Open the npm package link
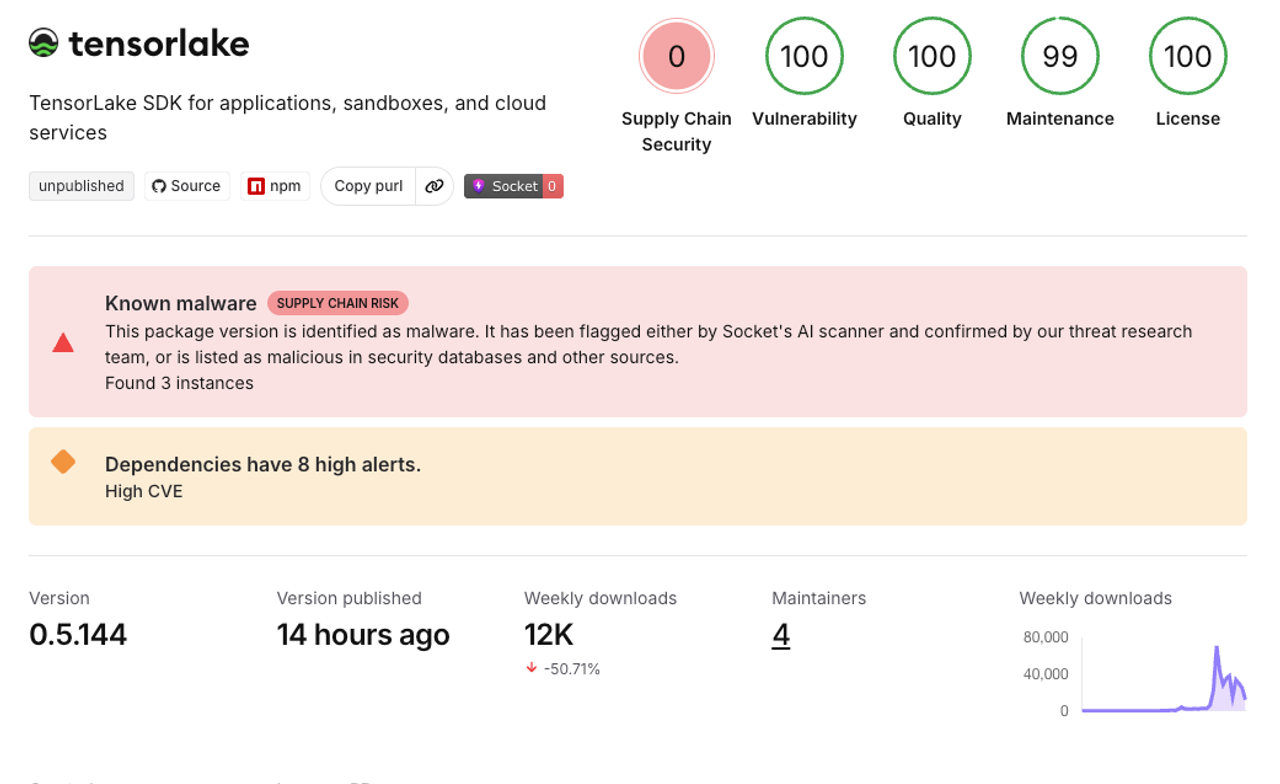 [x=275, y=186]
